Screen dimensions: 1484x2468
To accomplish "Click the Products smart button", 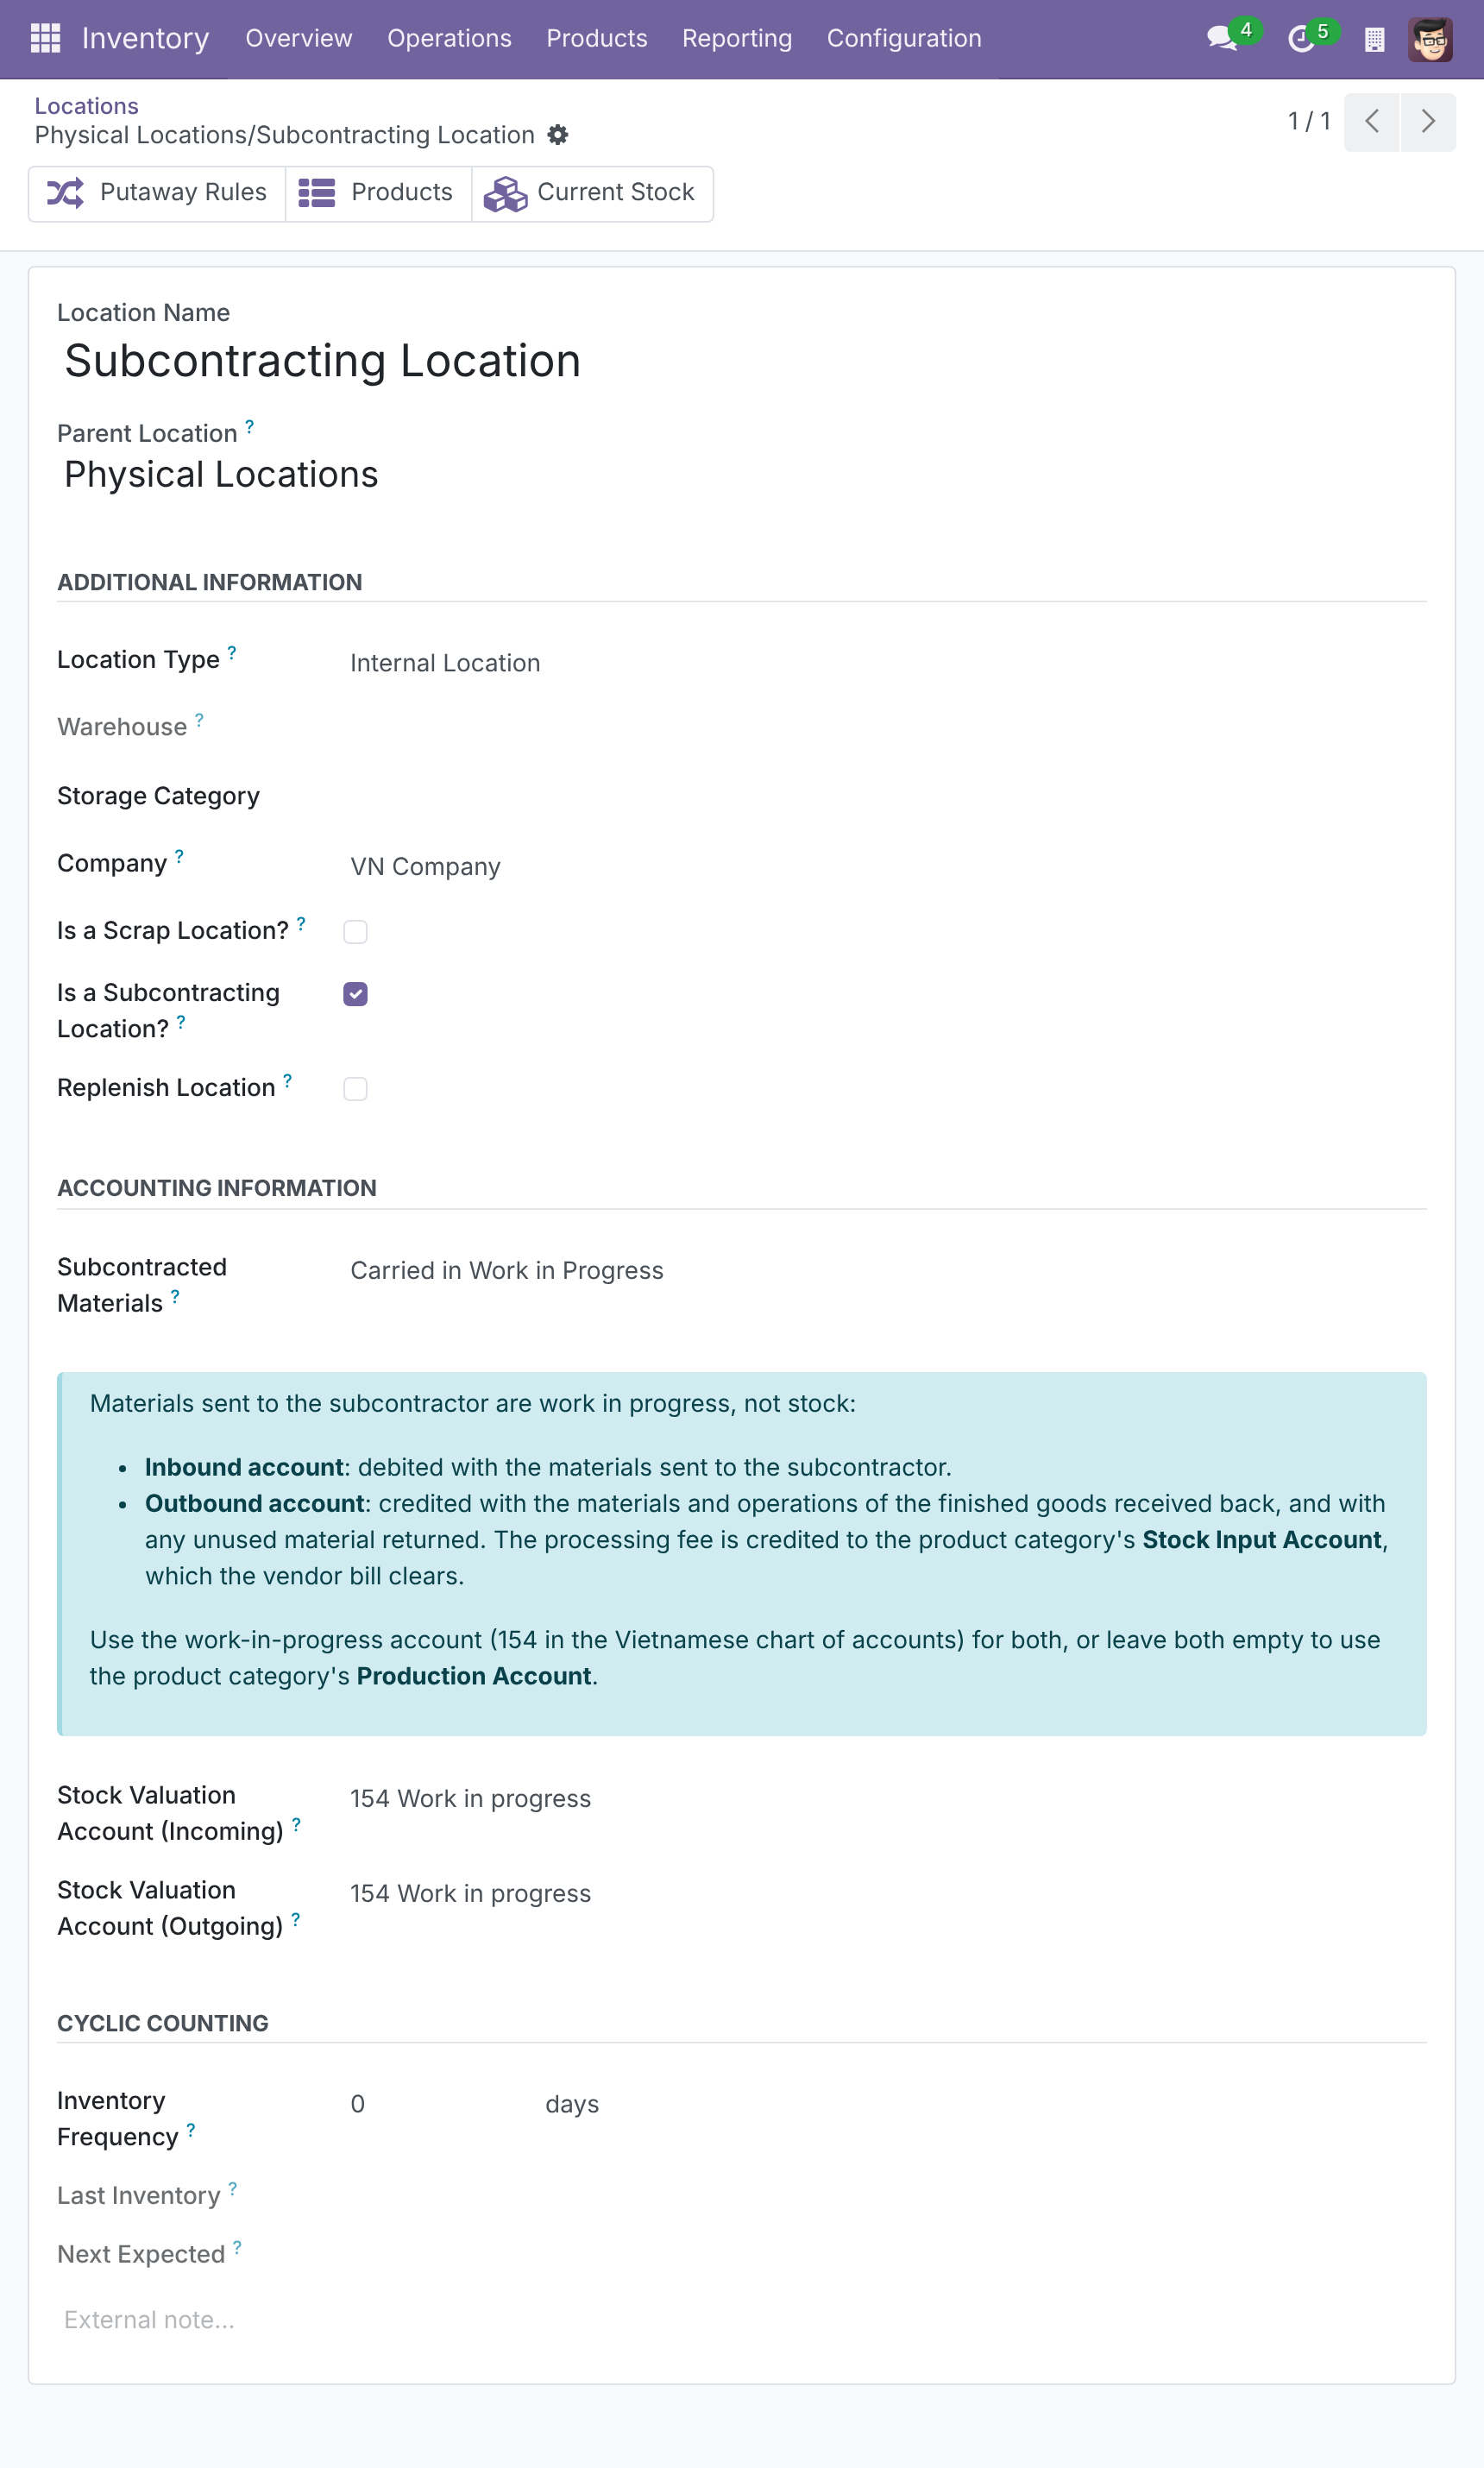I will tap(378, 193).
